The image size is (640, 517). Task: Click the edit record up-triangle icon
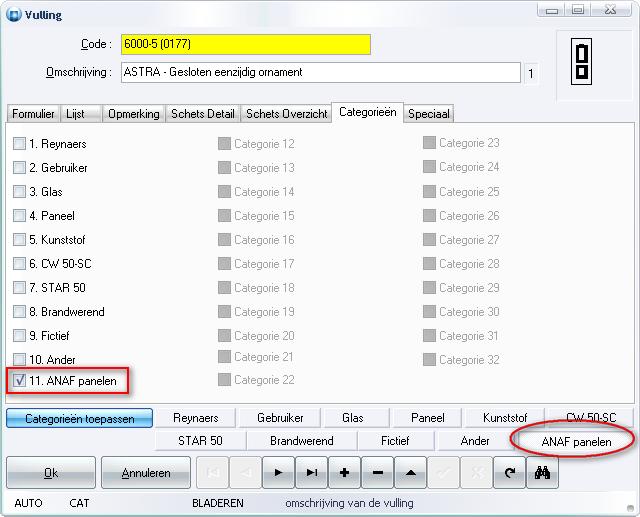pos(411,473)
